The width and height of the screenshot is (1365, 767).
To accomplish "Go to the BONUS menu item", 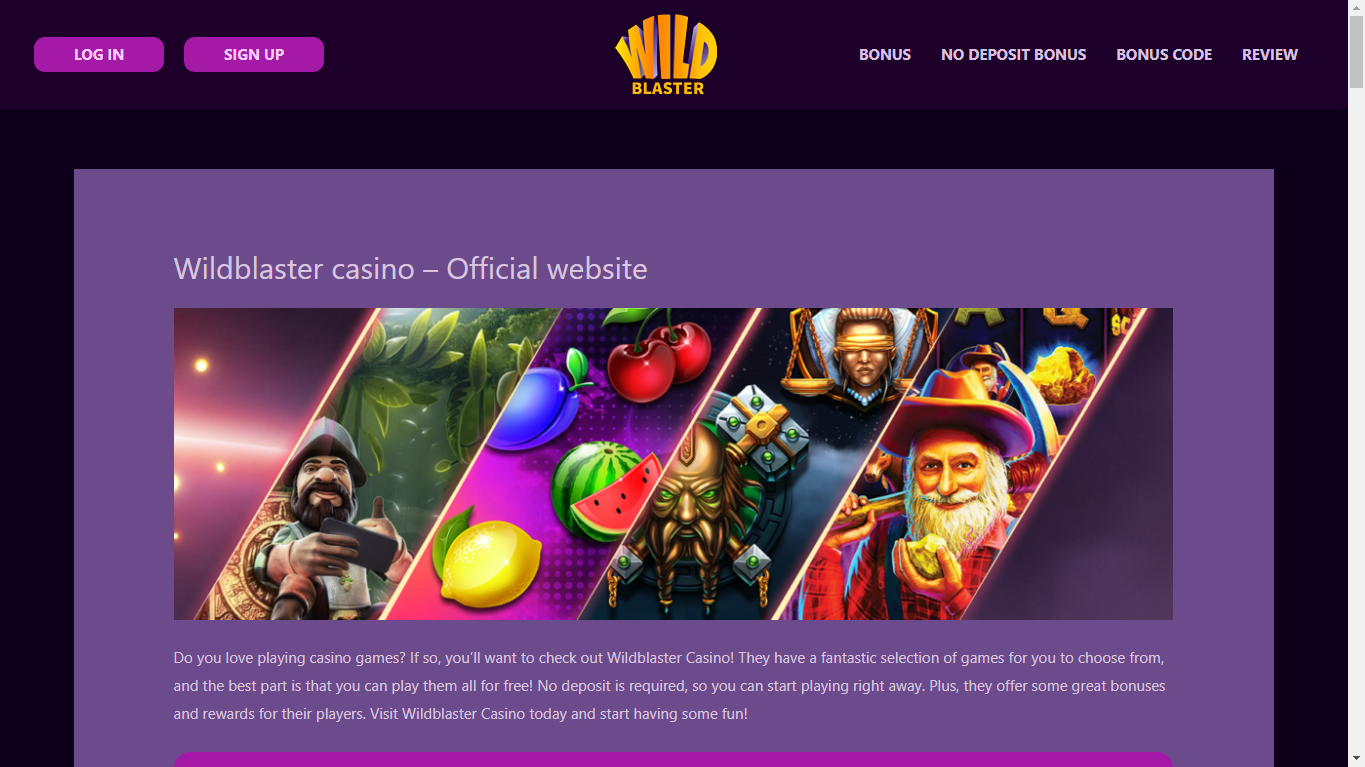I will [885, 55].
